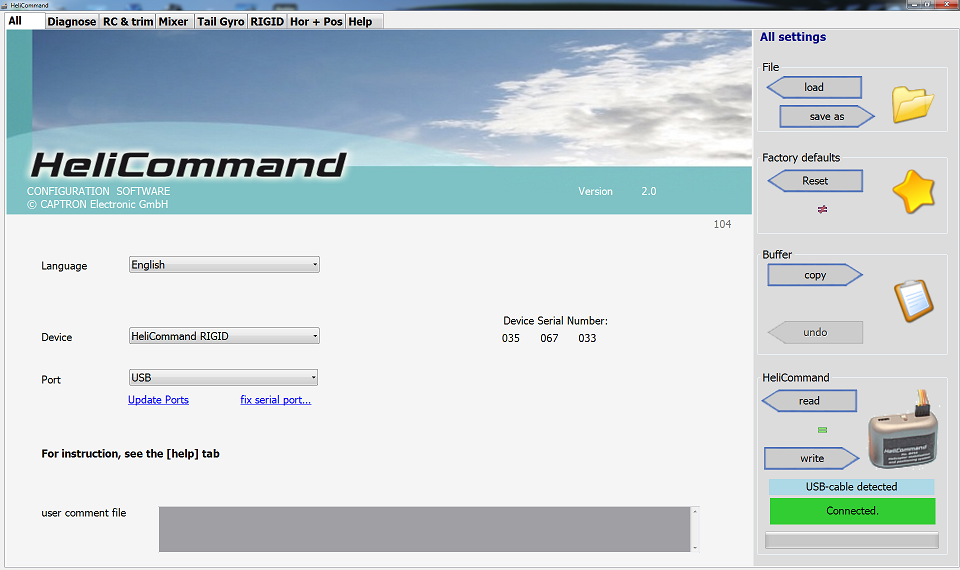The height and width of the screenshot is (570, 960).
Task: Click the USB-cable detected status label
Action: tap(852, 487)
